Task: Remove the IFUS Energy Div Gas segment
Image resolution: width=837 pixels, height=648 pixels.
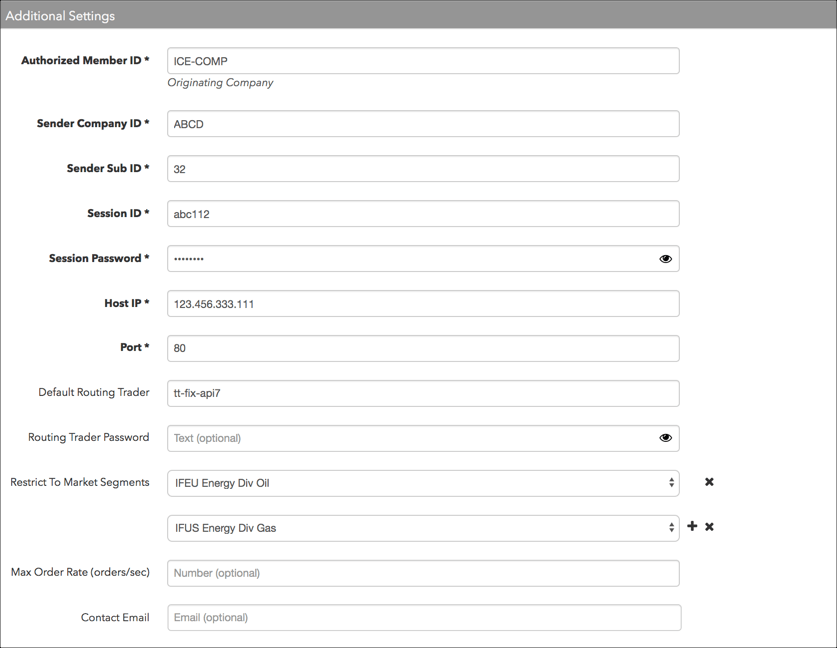Action: [x=709, y=527]
